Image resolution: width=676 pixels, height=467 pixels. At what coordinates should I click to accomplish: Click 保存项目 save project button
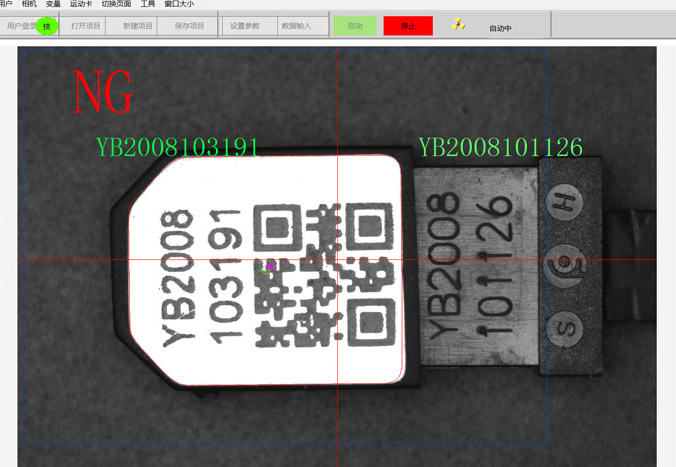click(189, 26)
